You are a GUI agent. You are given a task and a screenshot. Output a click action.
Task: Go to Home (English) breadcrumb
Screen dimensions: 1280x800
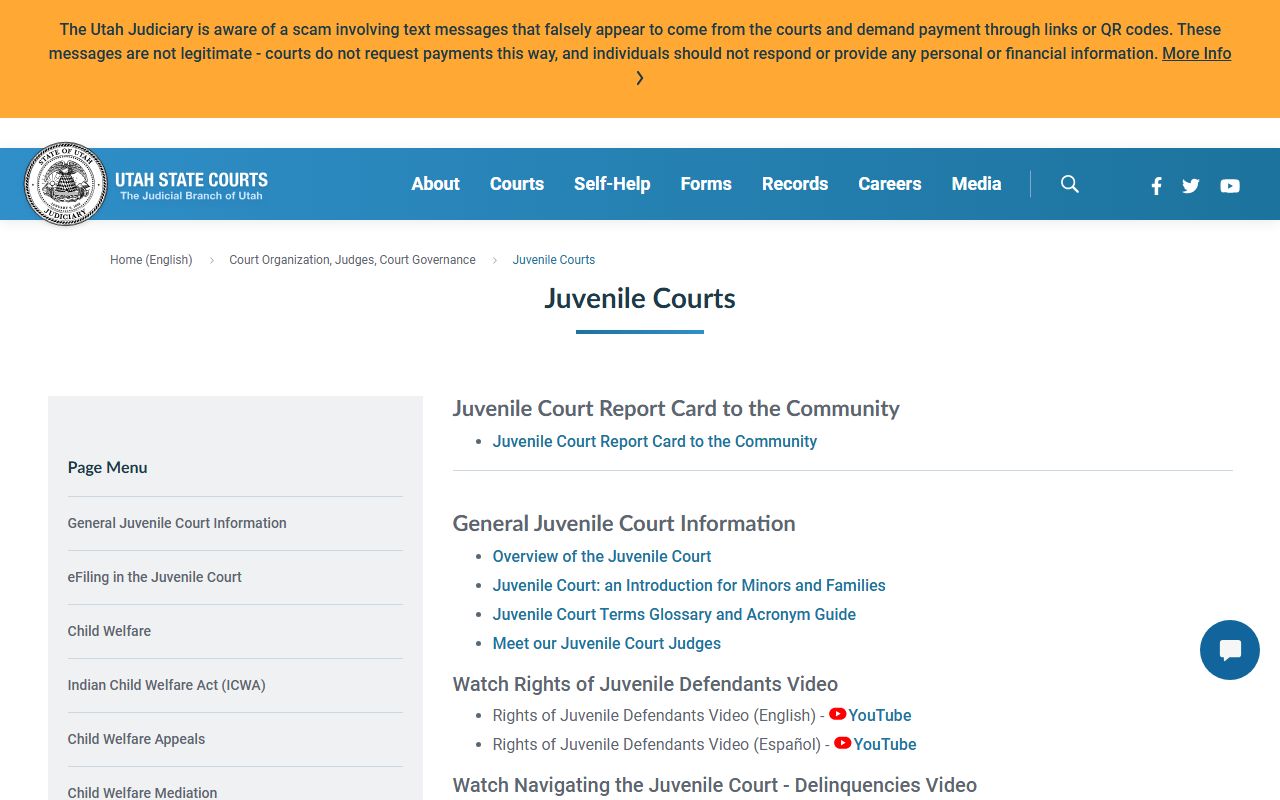tap(151, 260)
